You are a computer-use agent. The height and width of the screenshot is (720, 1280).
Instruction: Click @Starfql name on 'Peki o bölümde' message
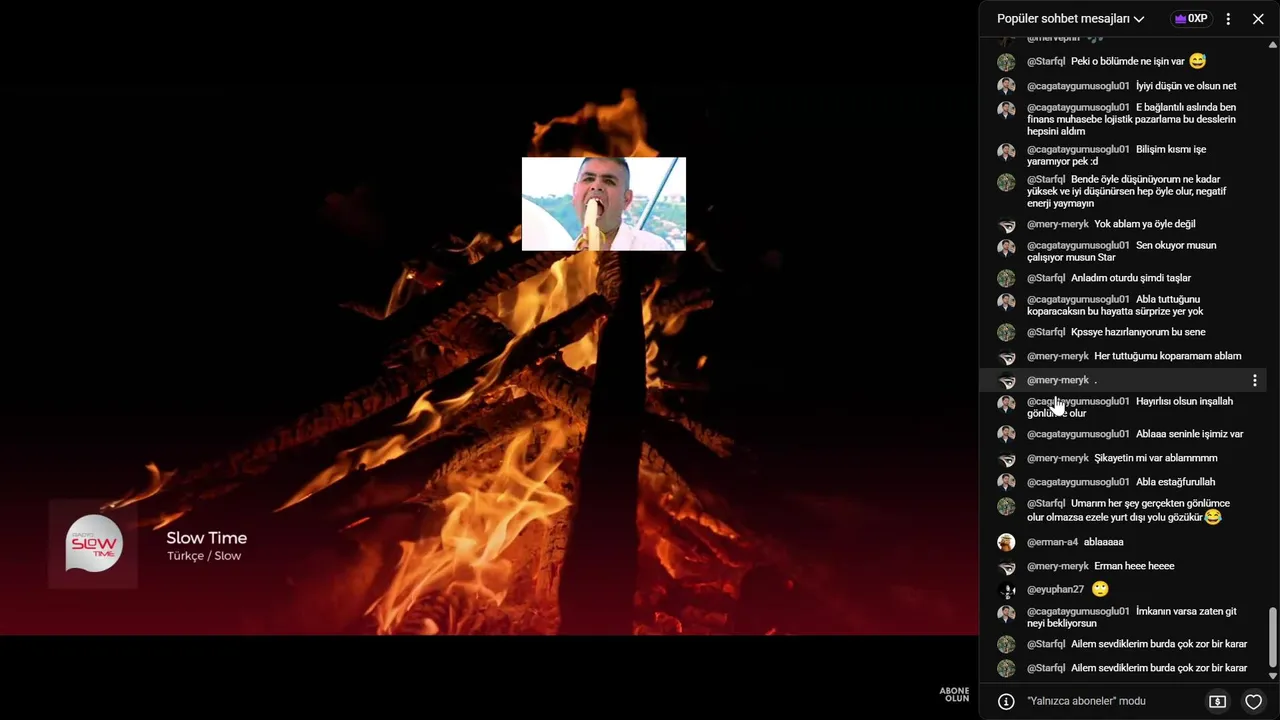tap(1046, 62)
